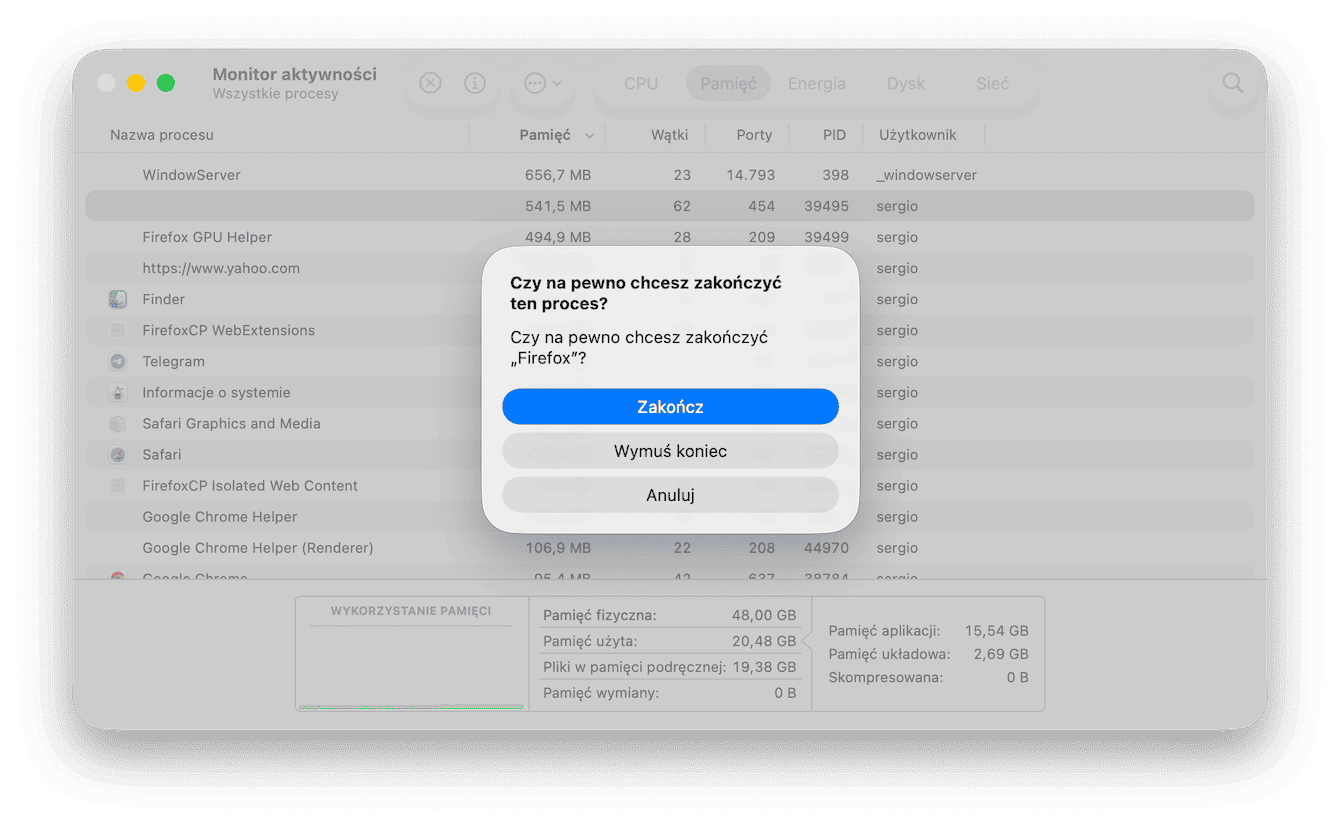Select the WindowServer process name
The image size is (1340, 826).
pyautogui.click(x=192, y=175)
